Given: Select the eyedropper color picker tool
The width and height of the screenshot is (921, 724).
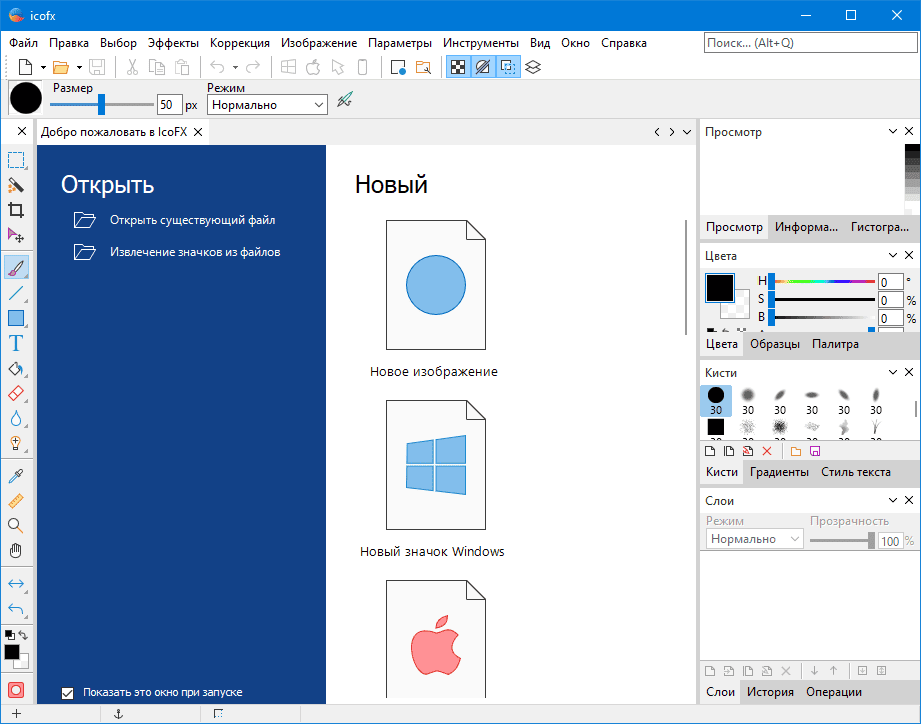Looking at the screenshot, I should tap(16, 476).
